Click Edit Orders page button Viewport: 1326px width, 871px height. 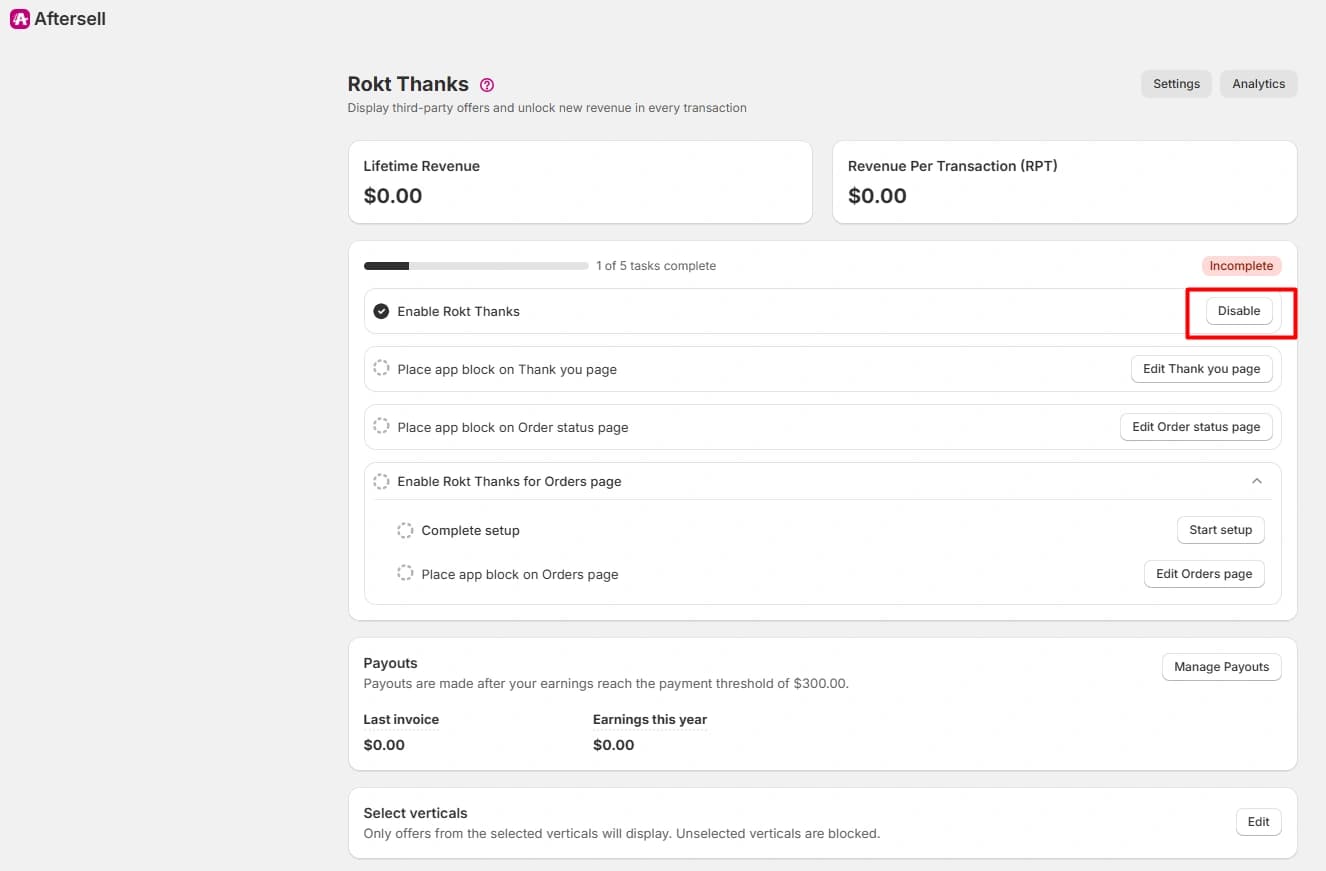coord(1204,574)
